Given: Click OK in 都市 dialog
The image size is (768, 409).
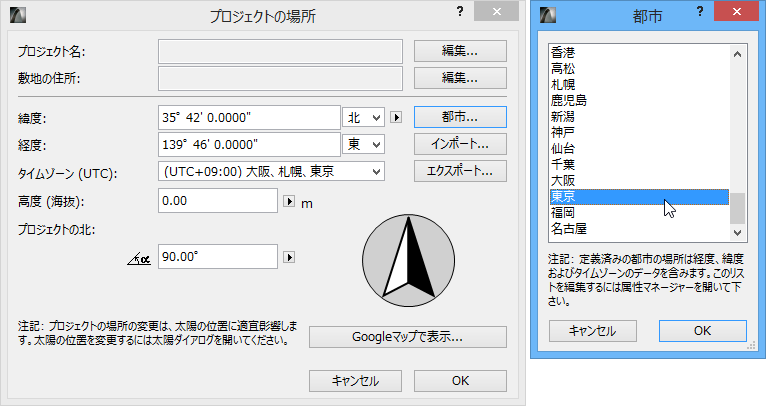Looking at the screenshot, I should click(x=702, y=331).
